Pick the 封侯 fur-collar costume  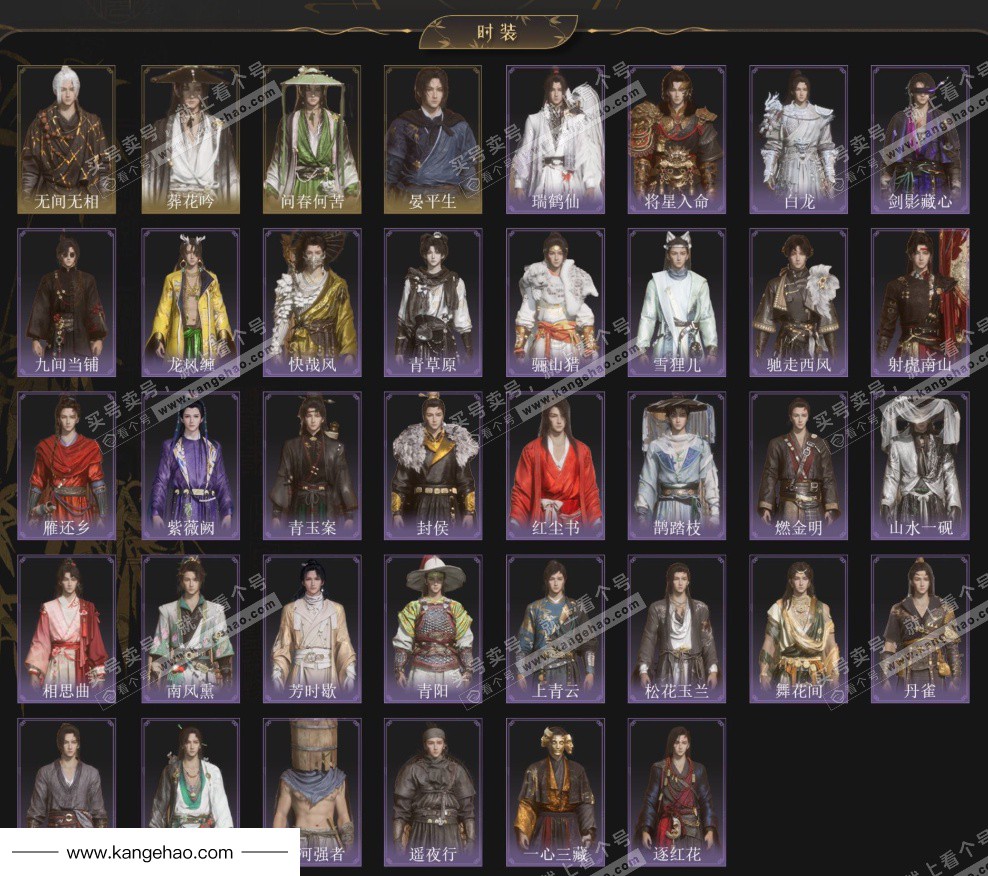[x=433, y=465]
